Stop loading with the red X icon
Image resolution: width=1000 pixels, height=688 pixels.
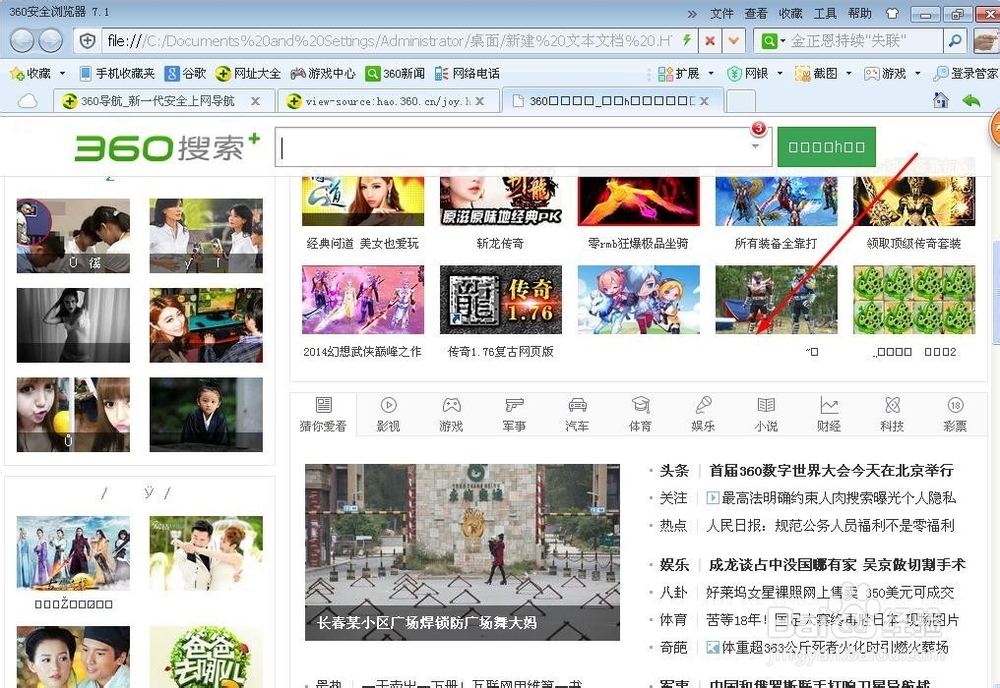tap(710, 41)
